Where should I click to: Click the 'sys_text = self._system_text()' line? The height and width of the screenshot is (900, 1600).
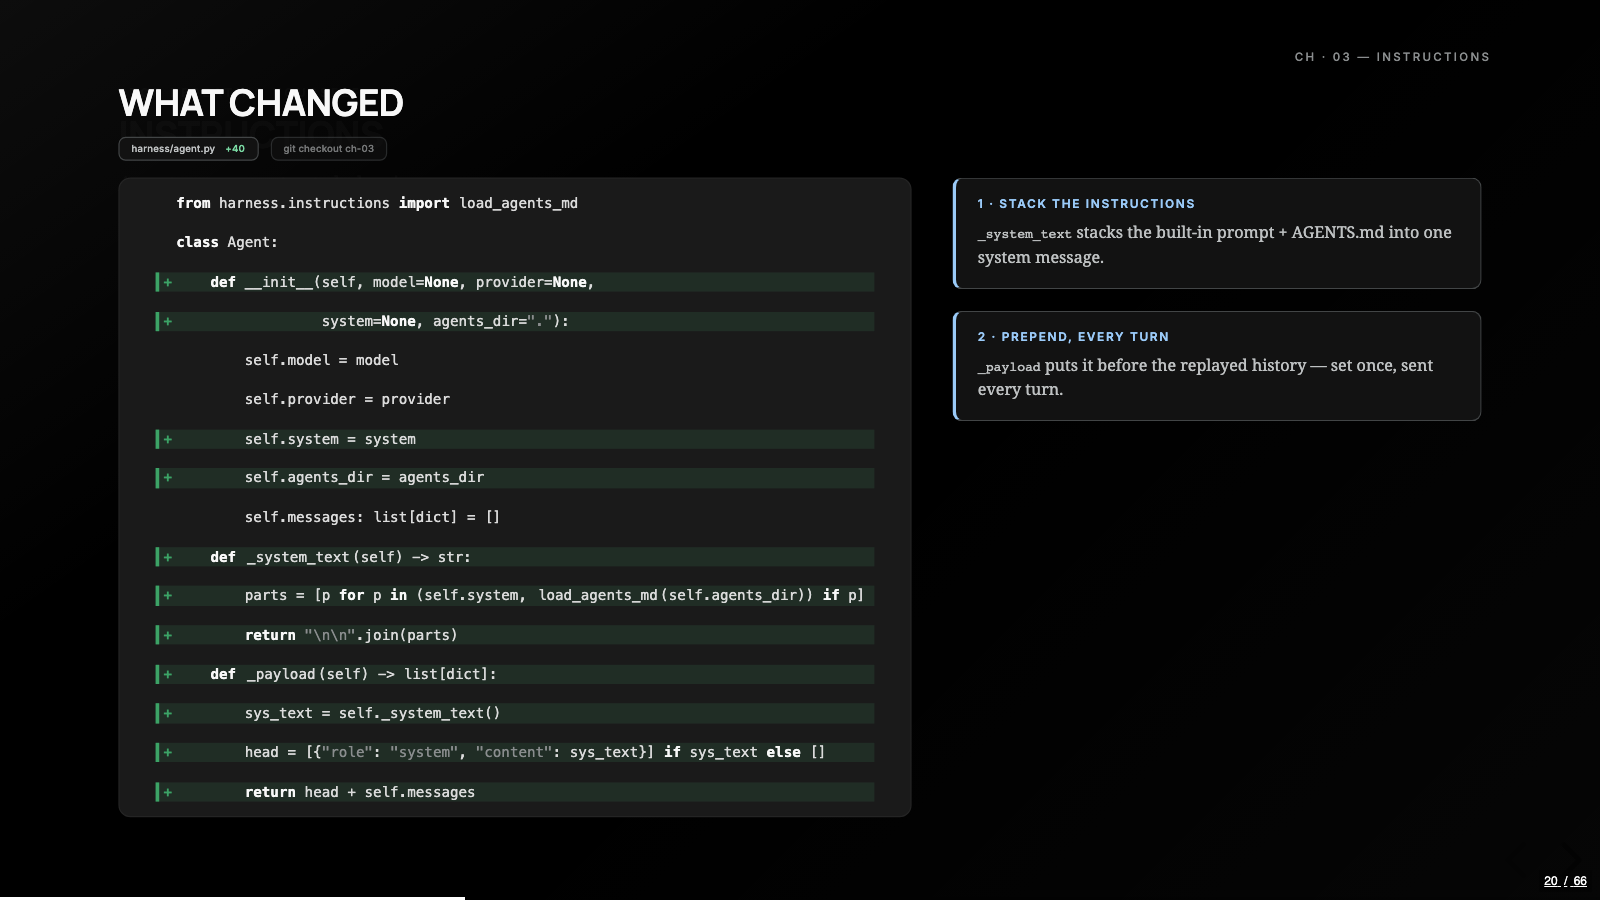pos(515,713)
